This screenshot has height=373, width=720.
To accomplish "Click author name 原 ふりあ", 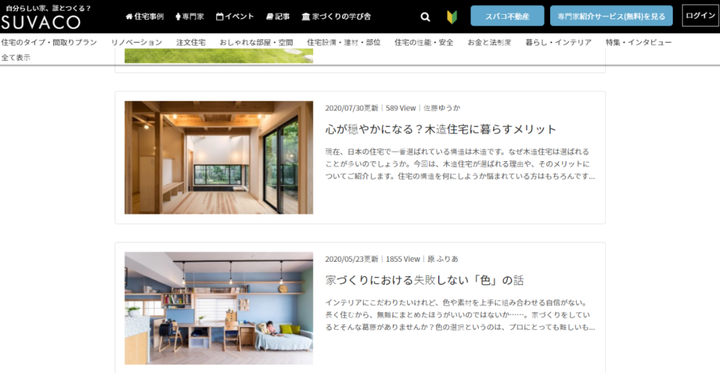I will click(443, 259).
